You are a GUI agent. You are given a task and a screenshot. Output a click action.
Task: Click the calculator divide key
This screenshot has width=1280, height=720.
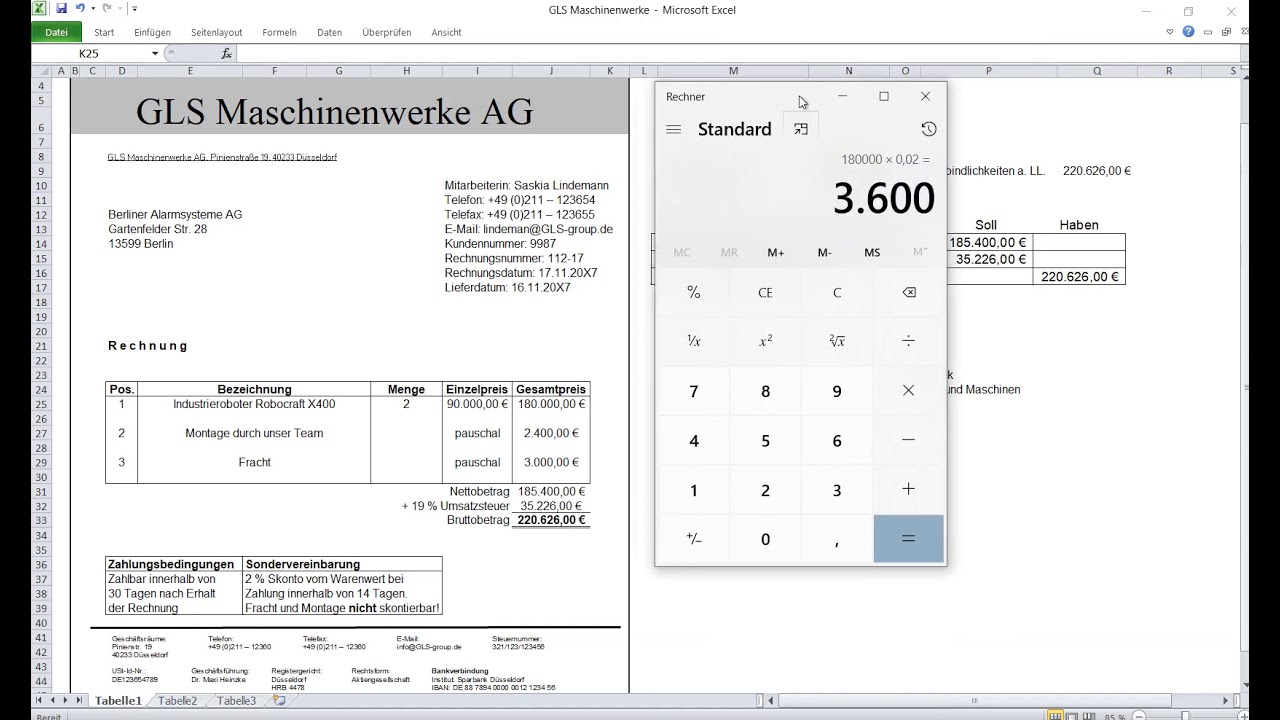click(x=909, y=341)
